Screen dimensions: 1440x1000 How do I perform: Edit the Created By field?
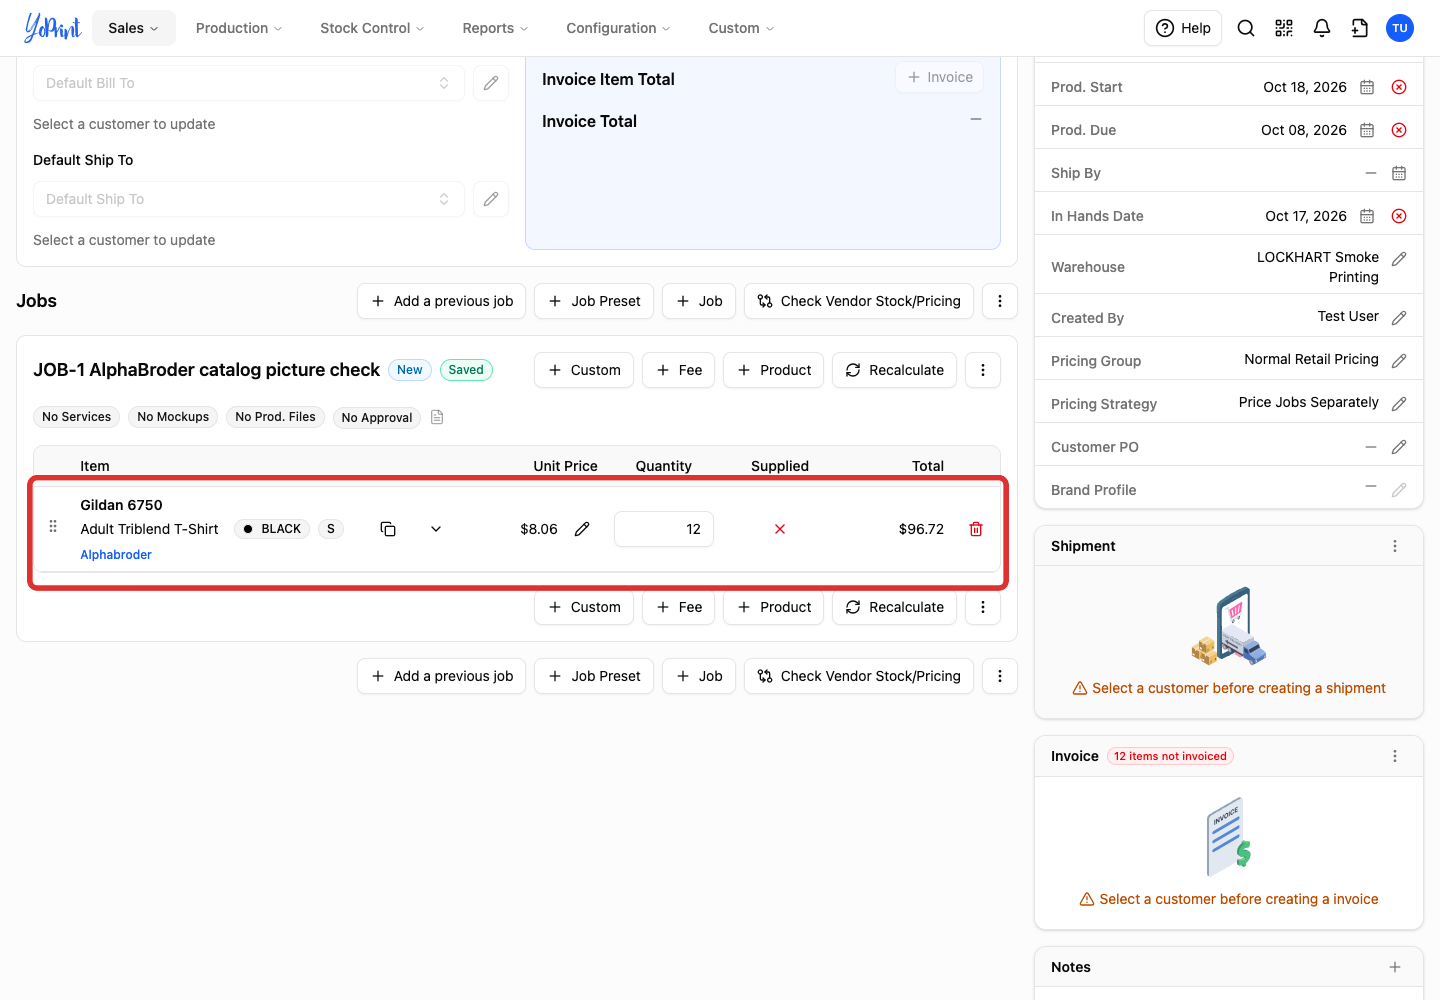pyautogui.click(x=1399, y=318)
